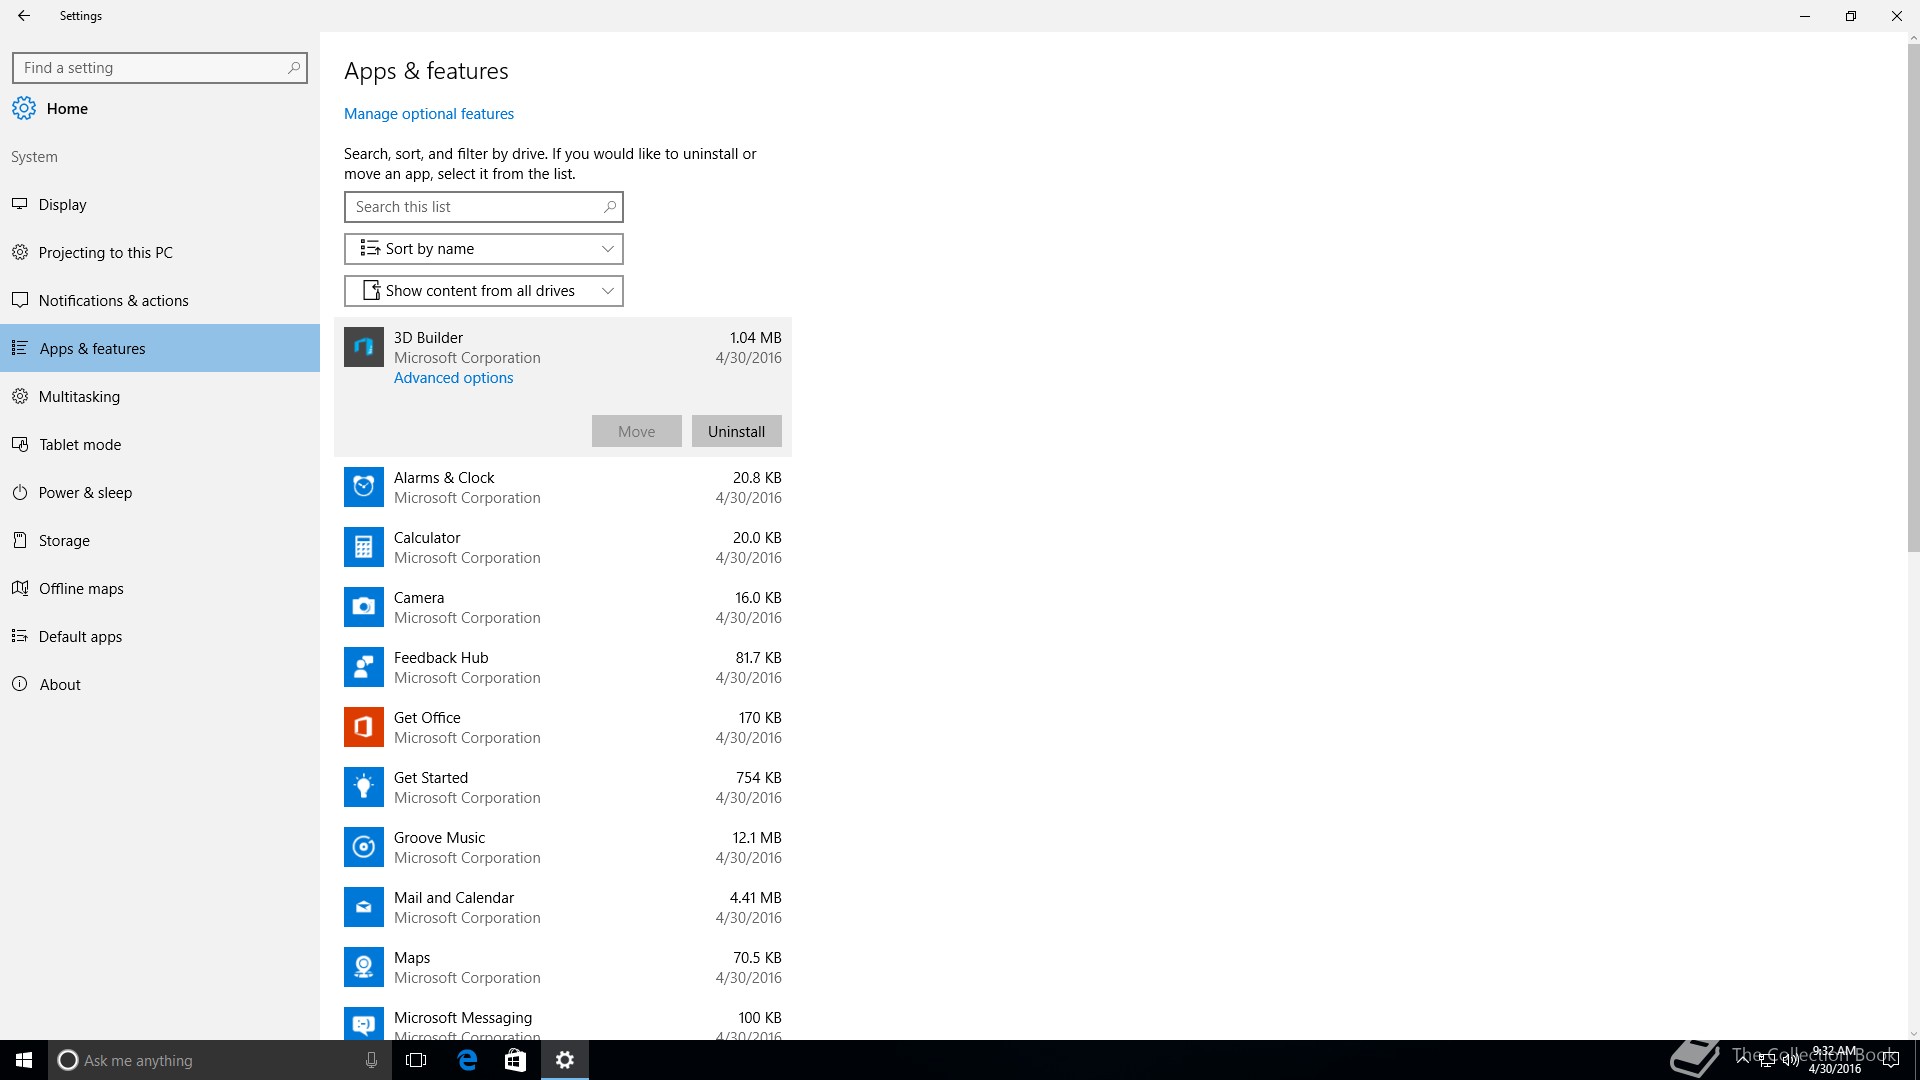Click the vertical scrollbar thumb
This screenshot has width=1920, height=1080.
point(1913,297)
